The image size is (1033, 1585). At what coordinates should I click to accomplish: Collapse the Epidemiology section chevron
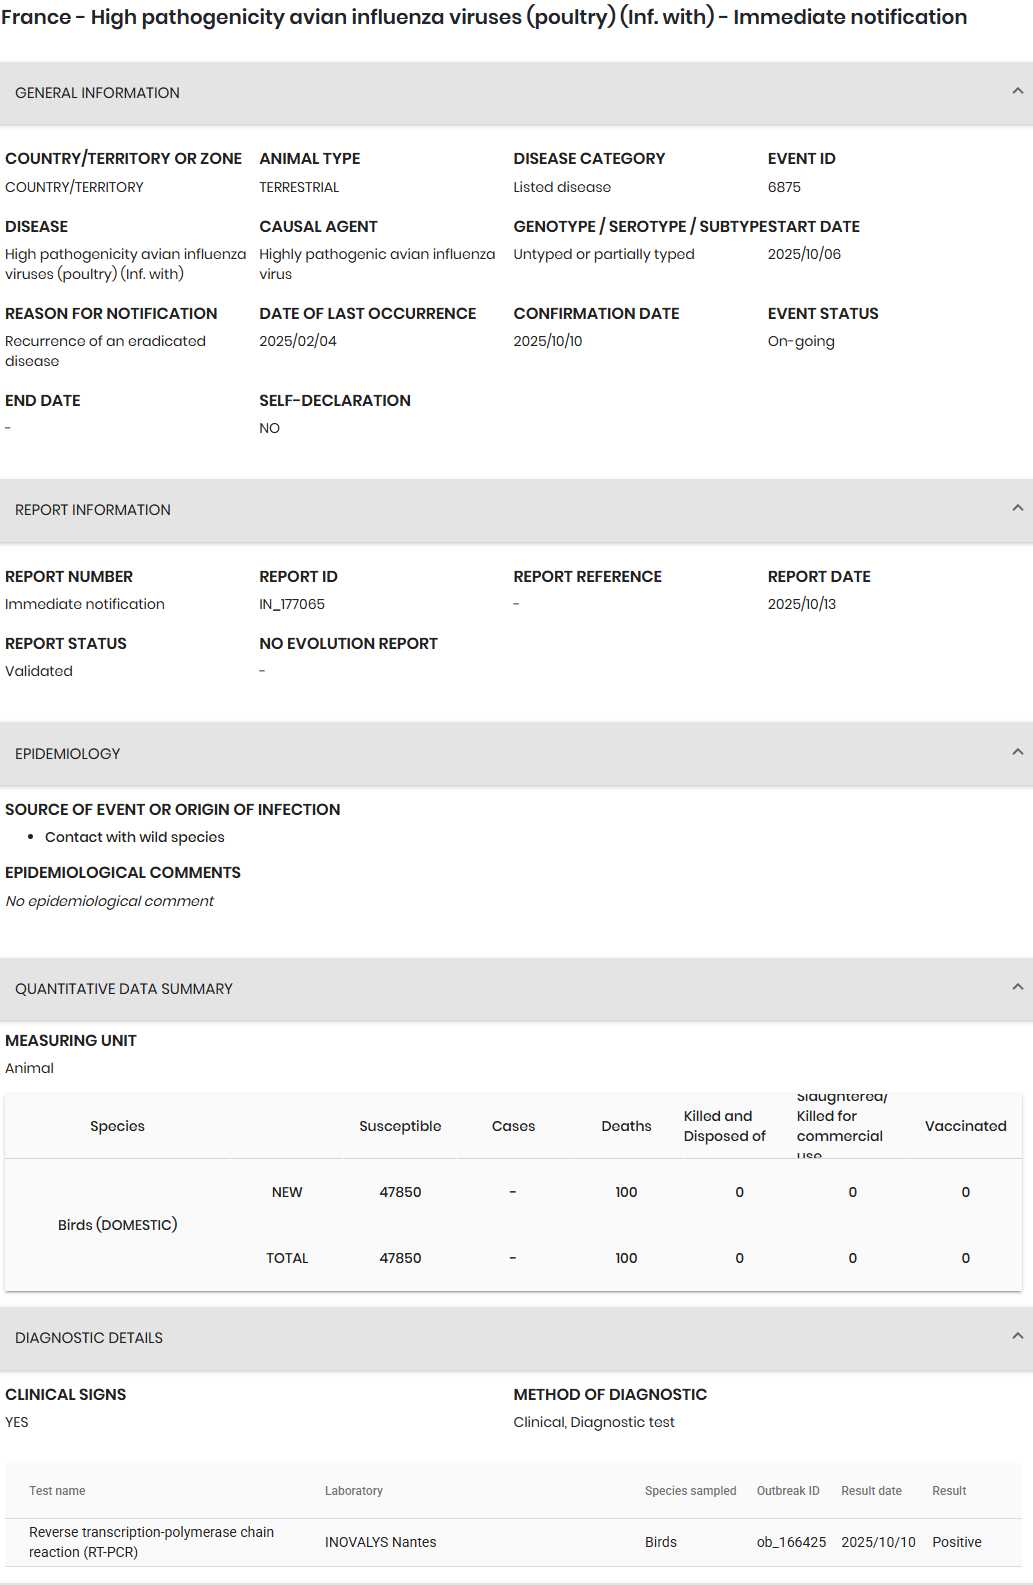pos(1017,752)
